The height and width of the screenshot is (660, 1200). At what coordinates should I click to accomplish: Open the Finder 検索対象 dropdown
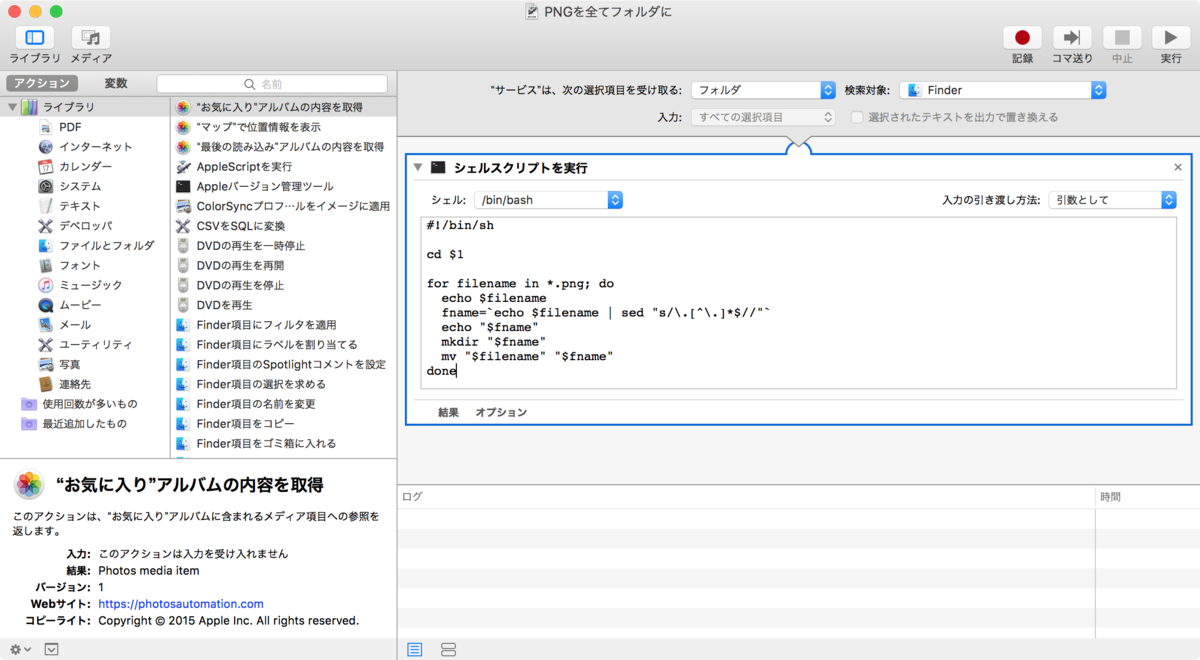(x=1003, y=90)
